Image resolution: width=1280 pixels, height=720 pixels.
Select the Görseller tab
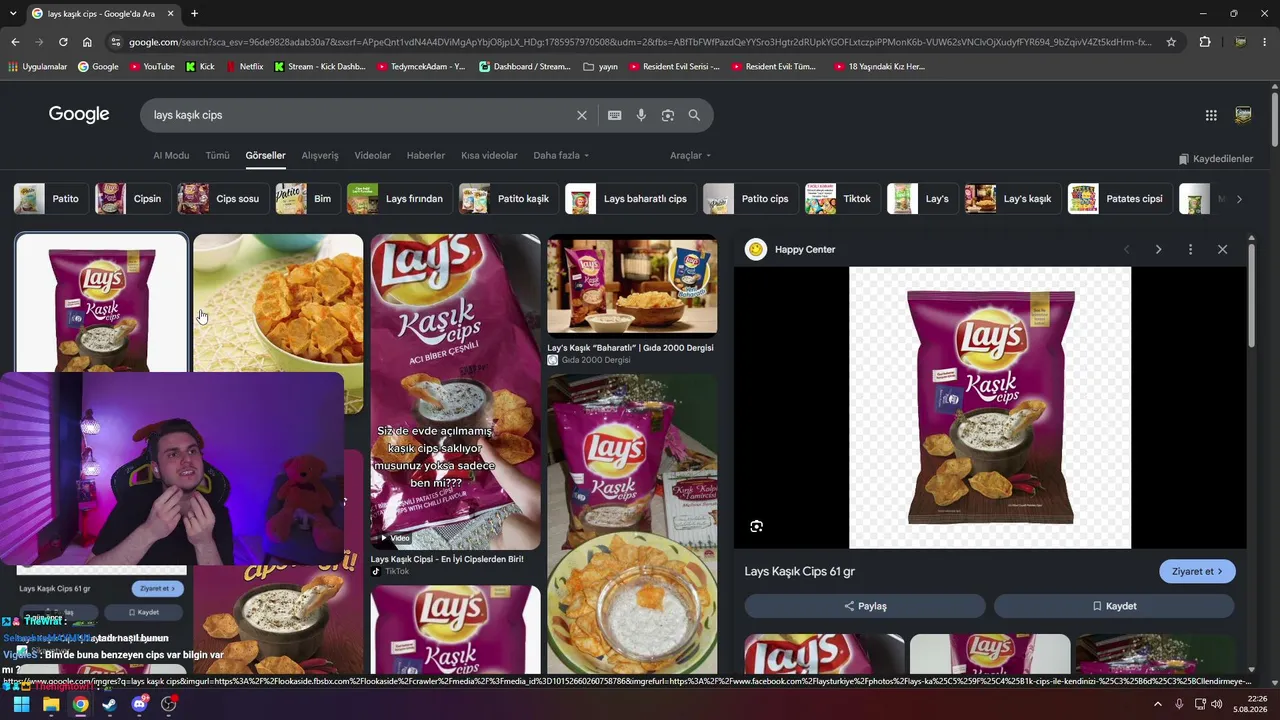tap(265, 155)
